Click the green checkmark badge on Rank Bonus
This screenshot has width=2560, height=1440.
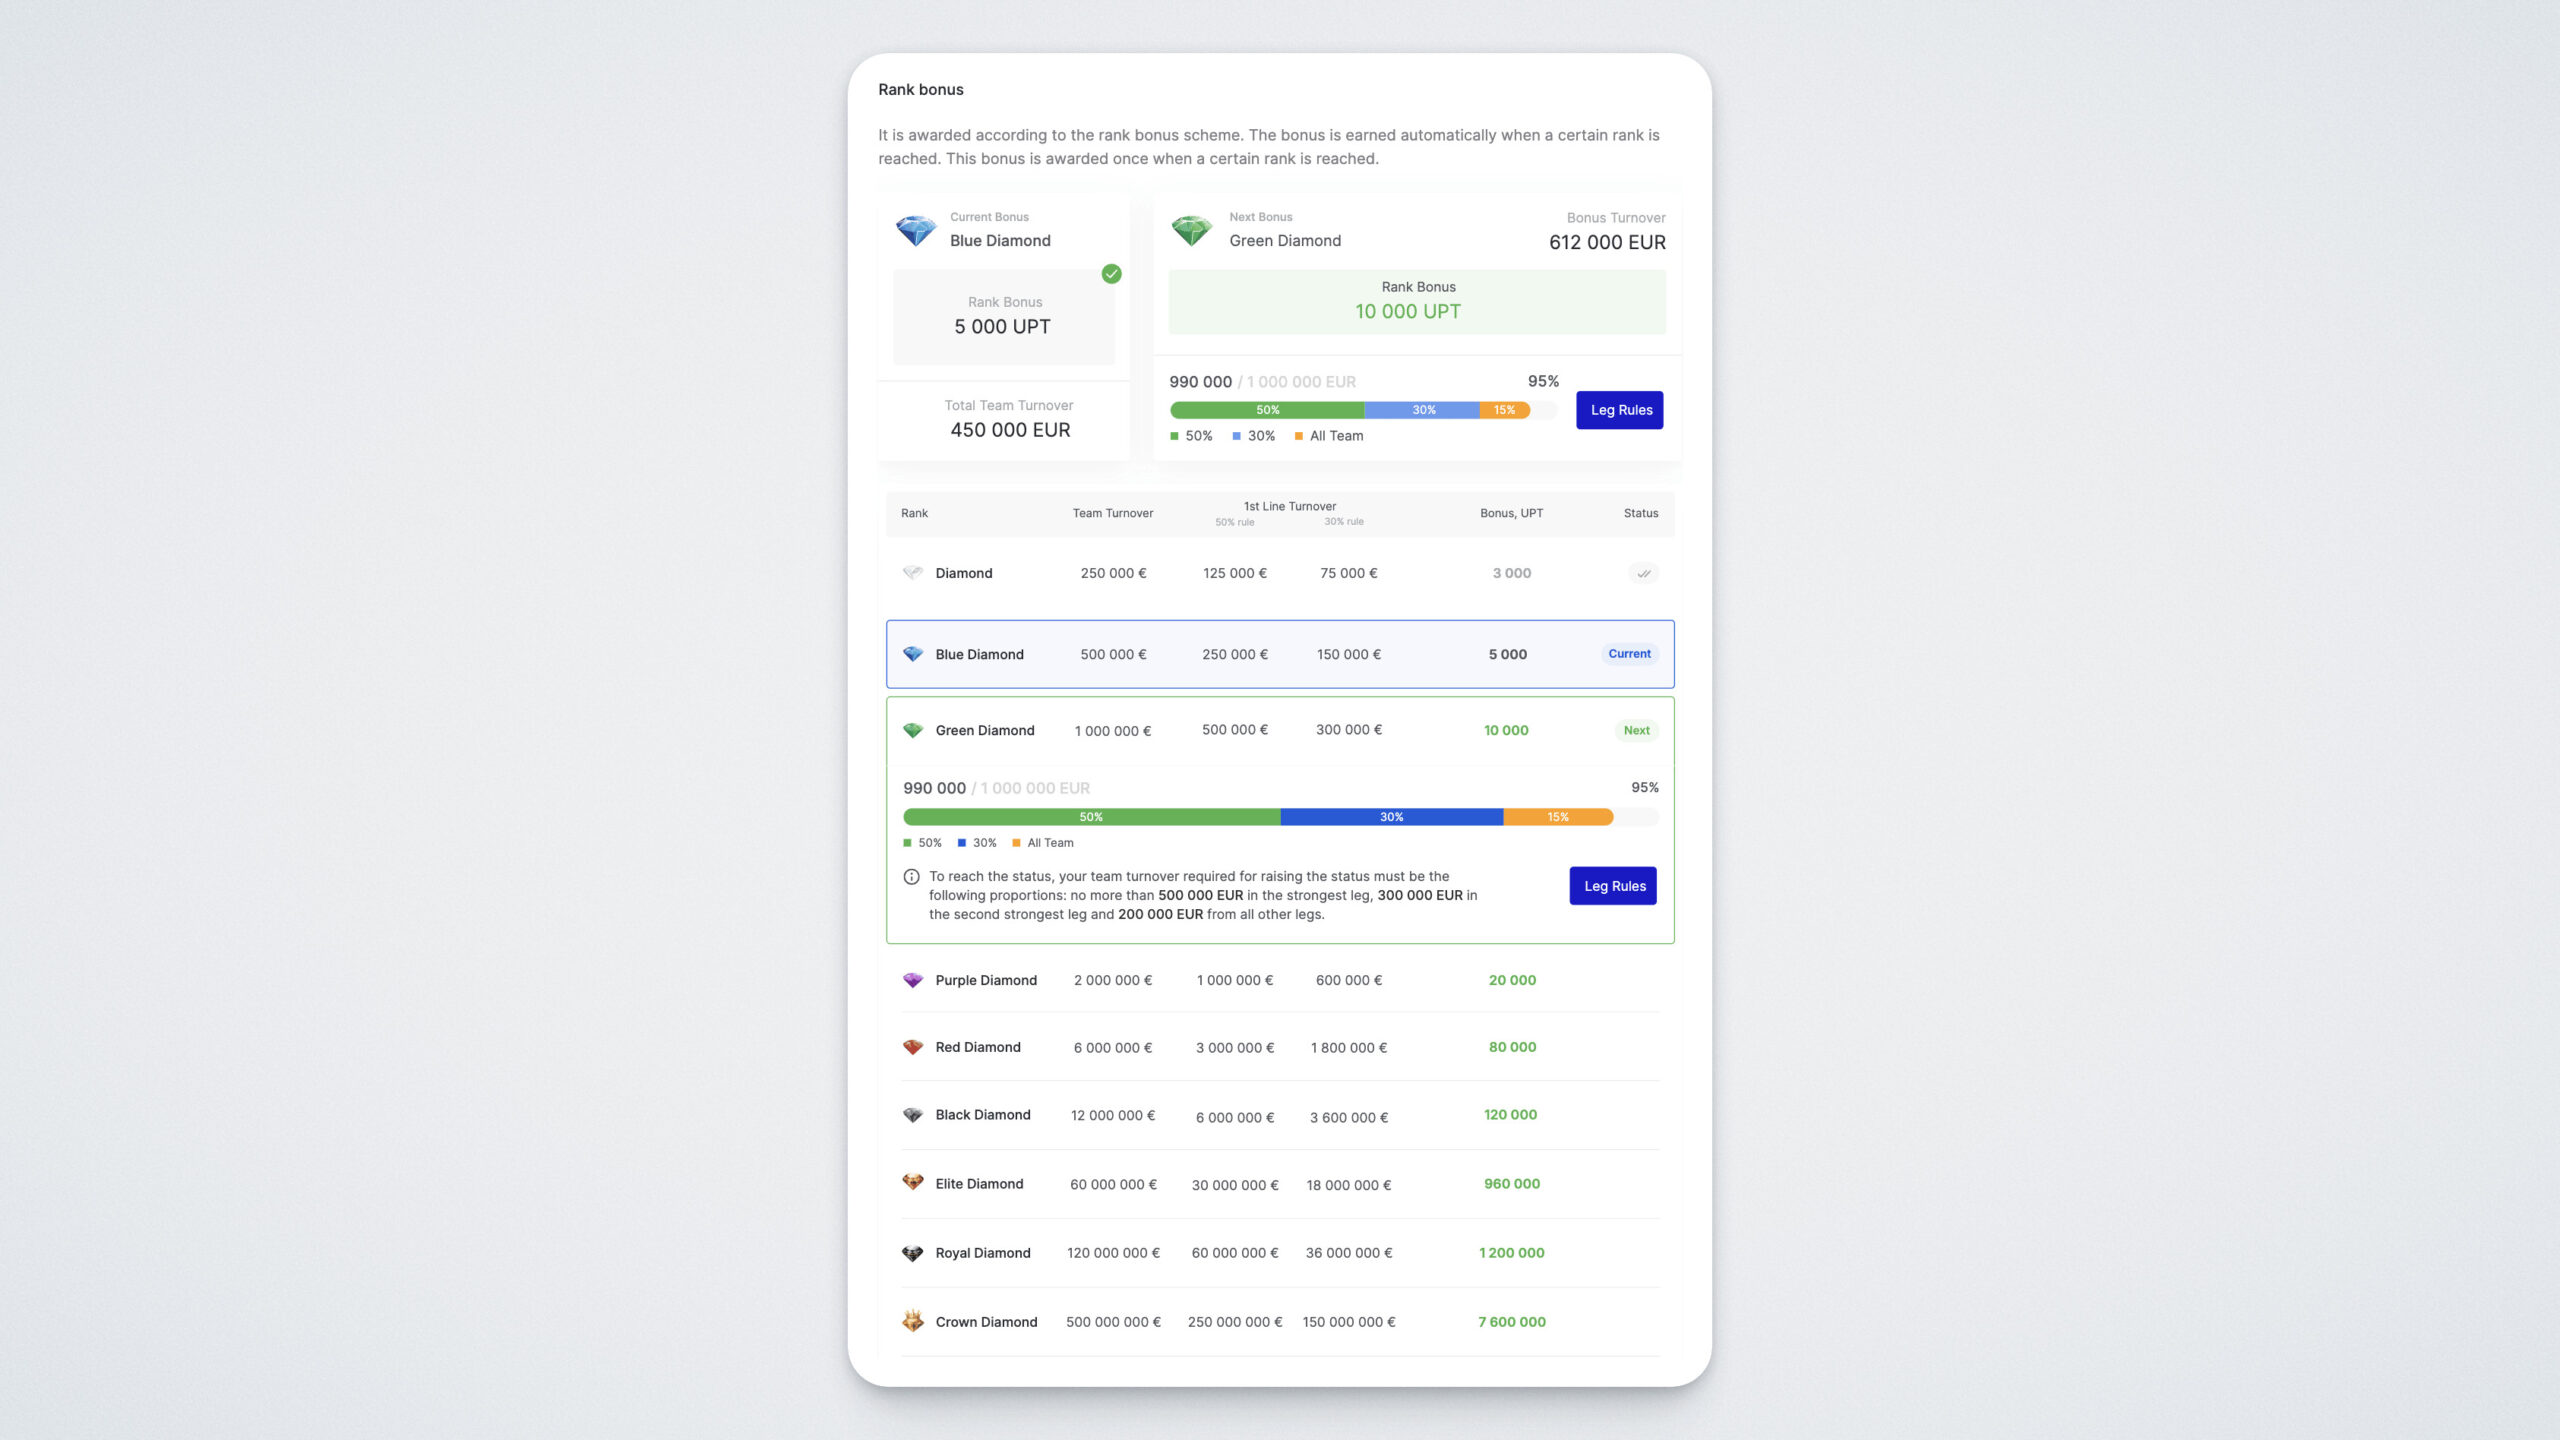click(1111, 274)
